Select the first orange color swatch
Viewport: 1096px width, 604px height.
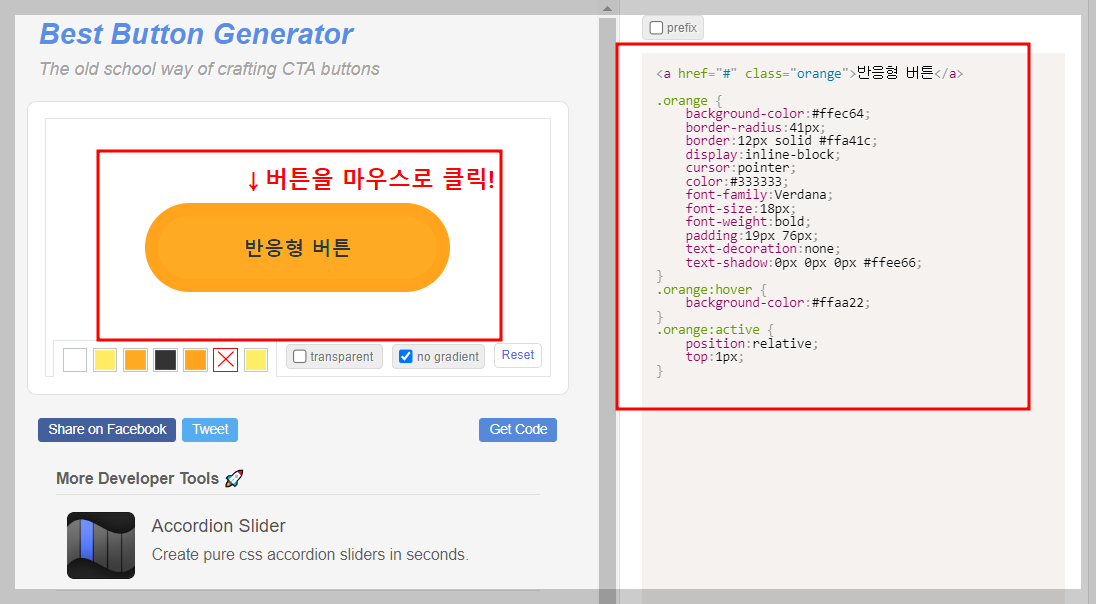[x=134, y=359]
